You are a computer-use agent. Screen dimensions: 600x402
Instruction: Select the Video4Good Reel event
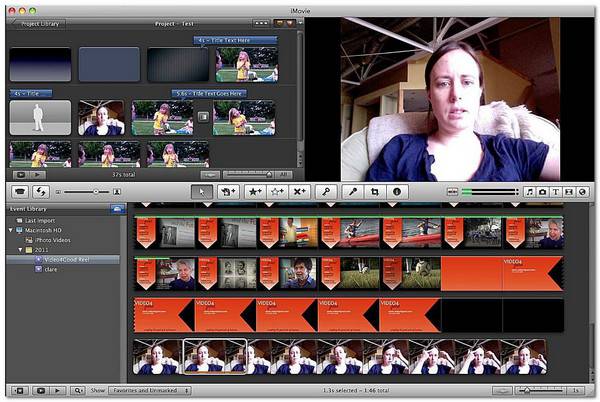coord(67,260)
